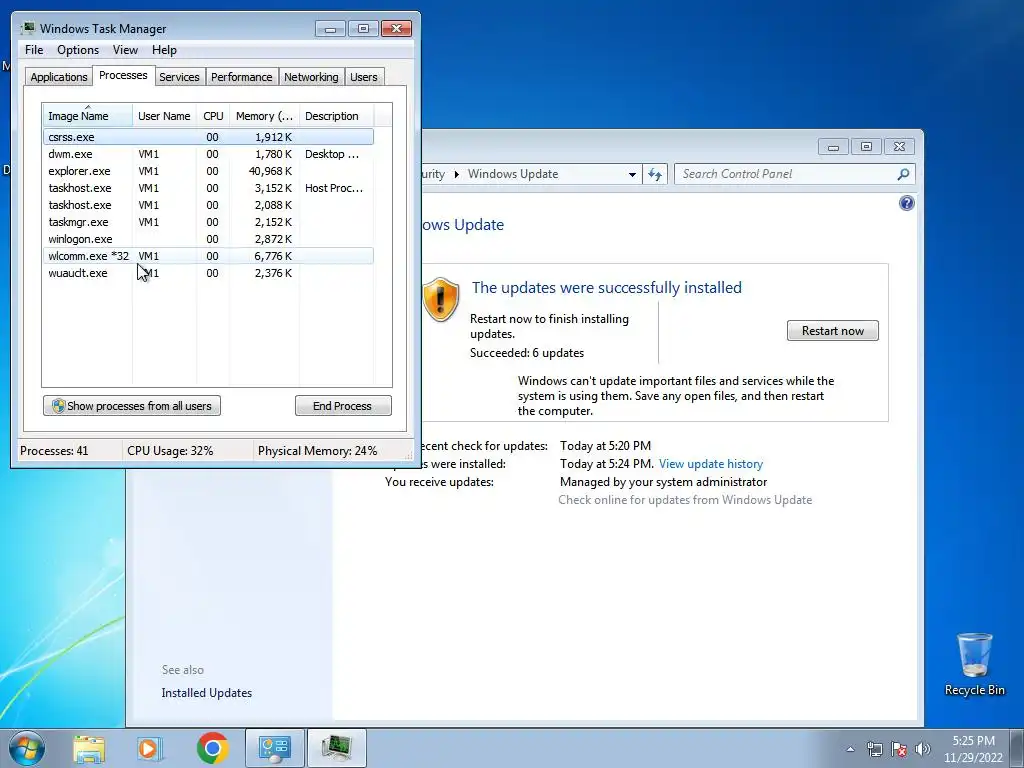1024x768 pixels.
Task: Launch Windows Media Player from the taskbar
Action: click(150, 748)
